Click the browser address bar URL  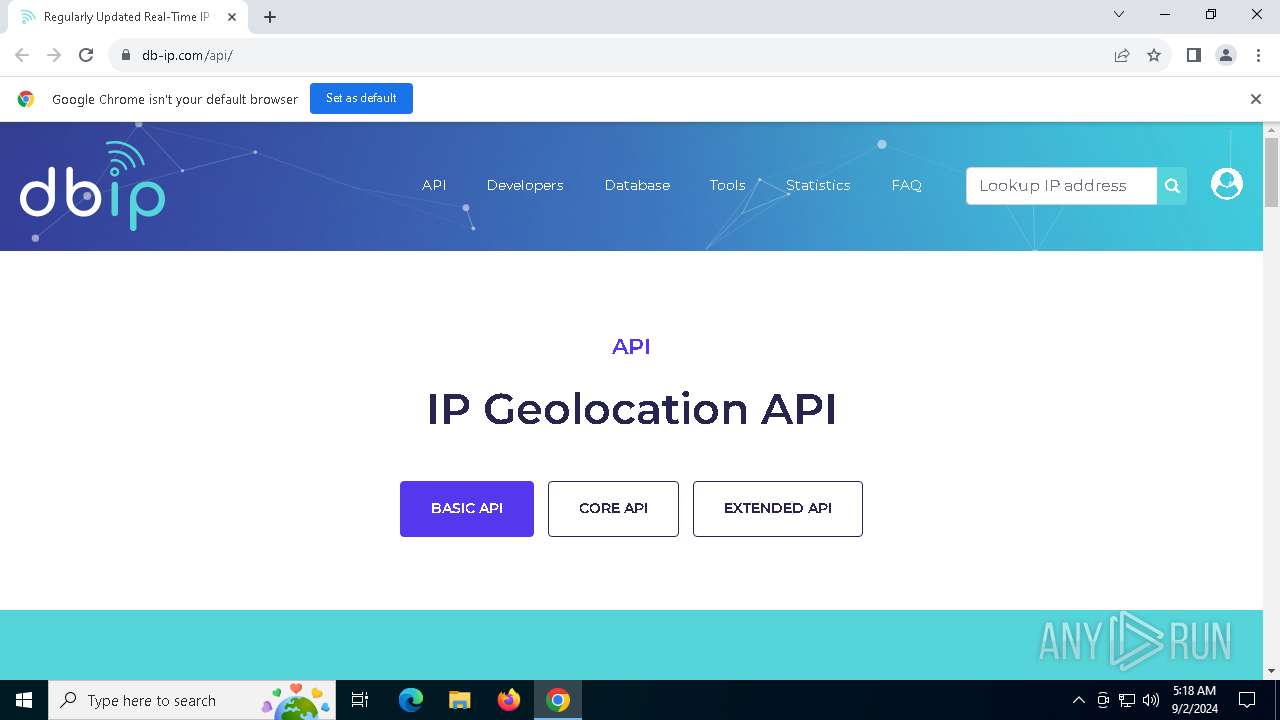[188, 55]
